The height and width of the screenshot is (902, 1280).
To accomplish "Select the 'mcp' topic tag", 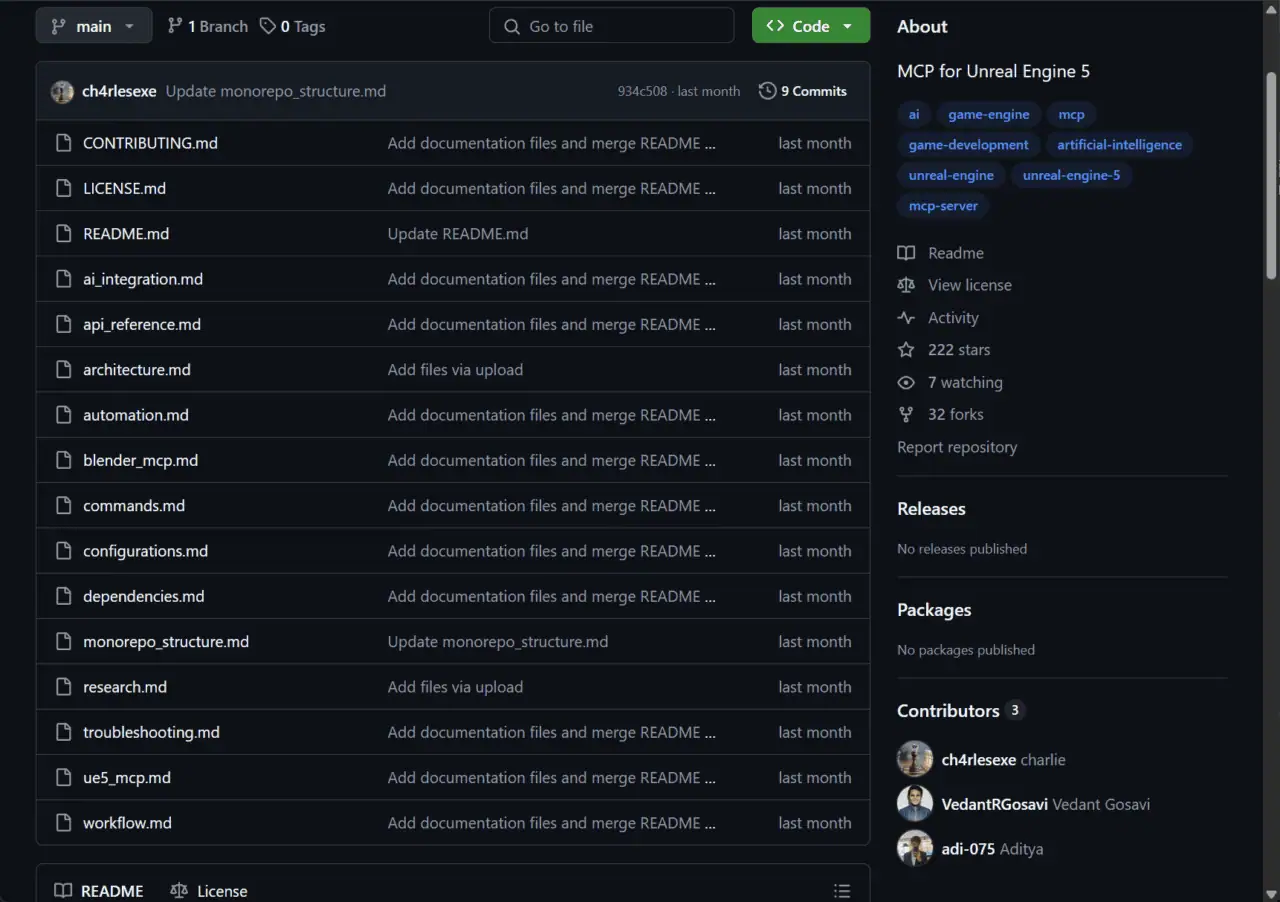I will tap(1071, 114).
